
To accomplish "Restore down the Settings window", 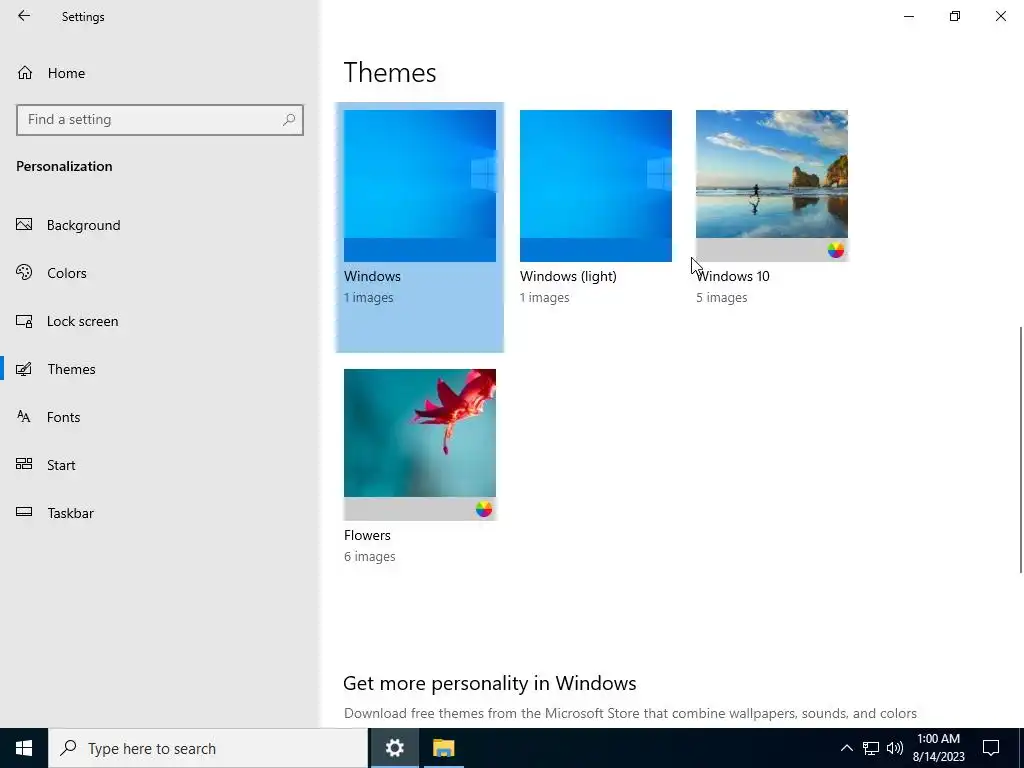I will click(x=955, y=16).
